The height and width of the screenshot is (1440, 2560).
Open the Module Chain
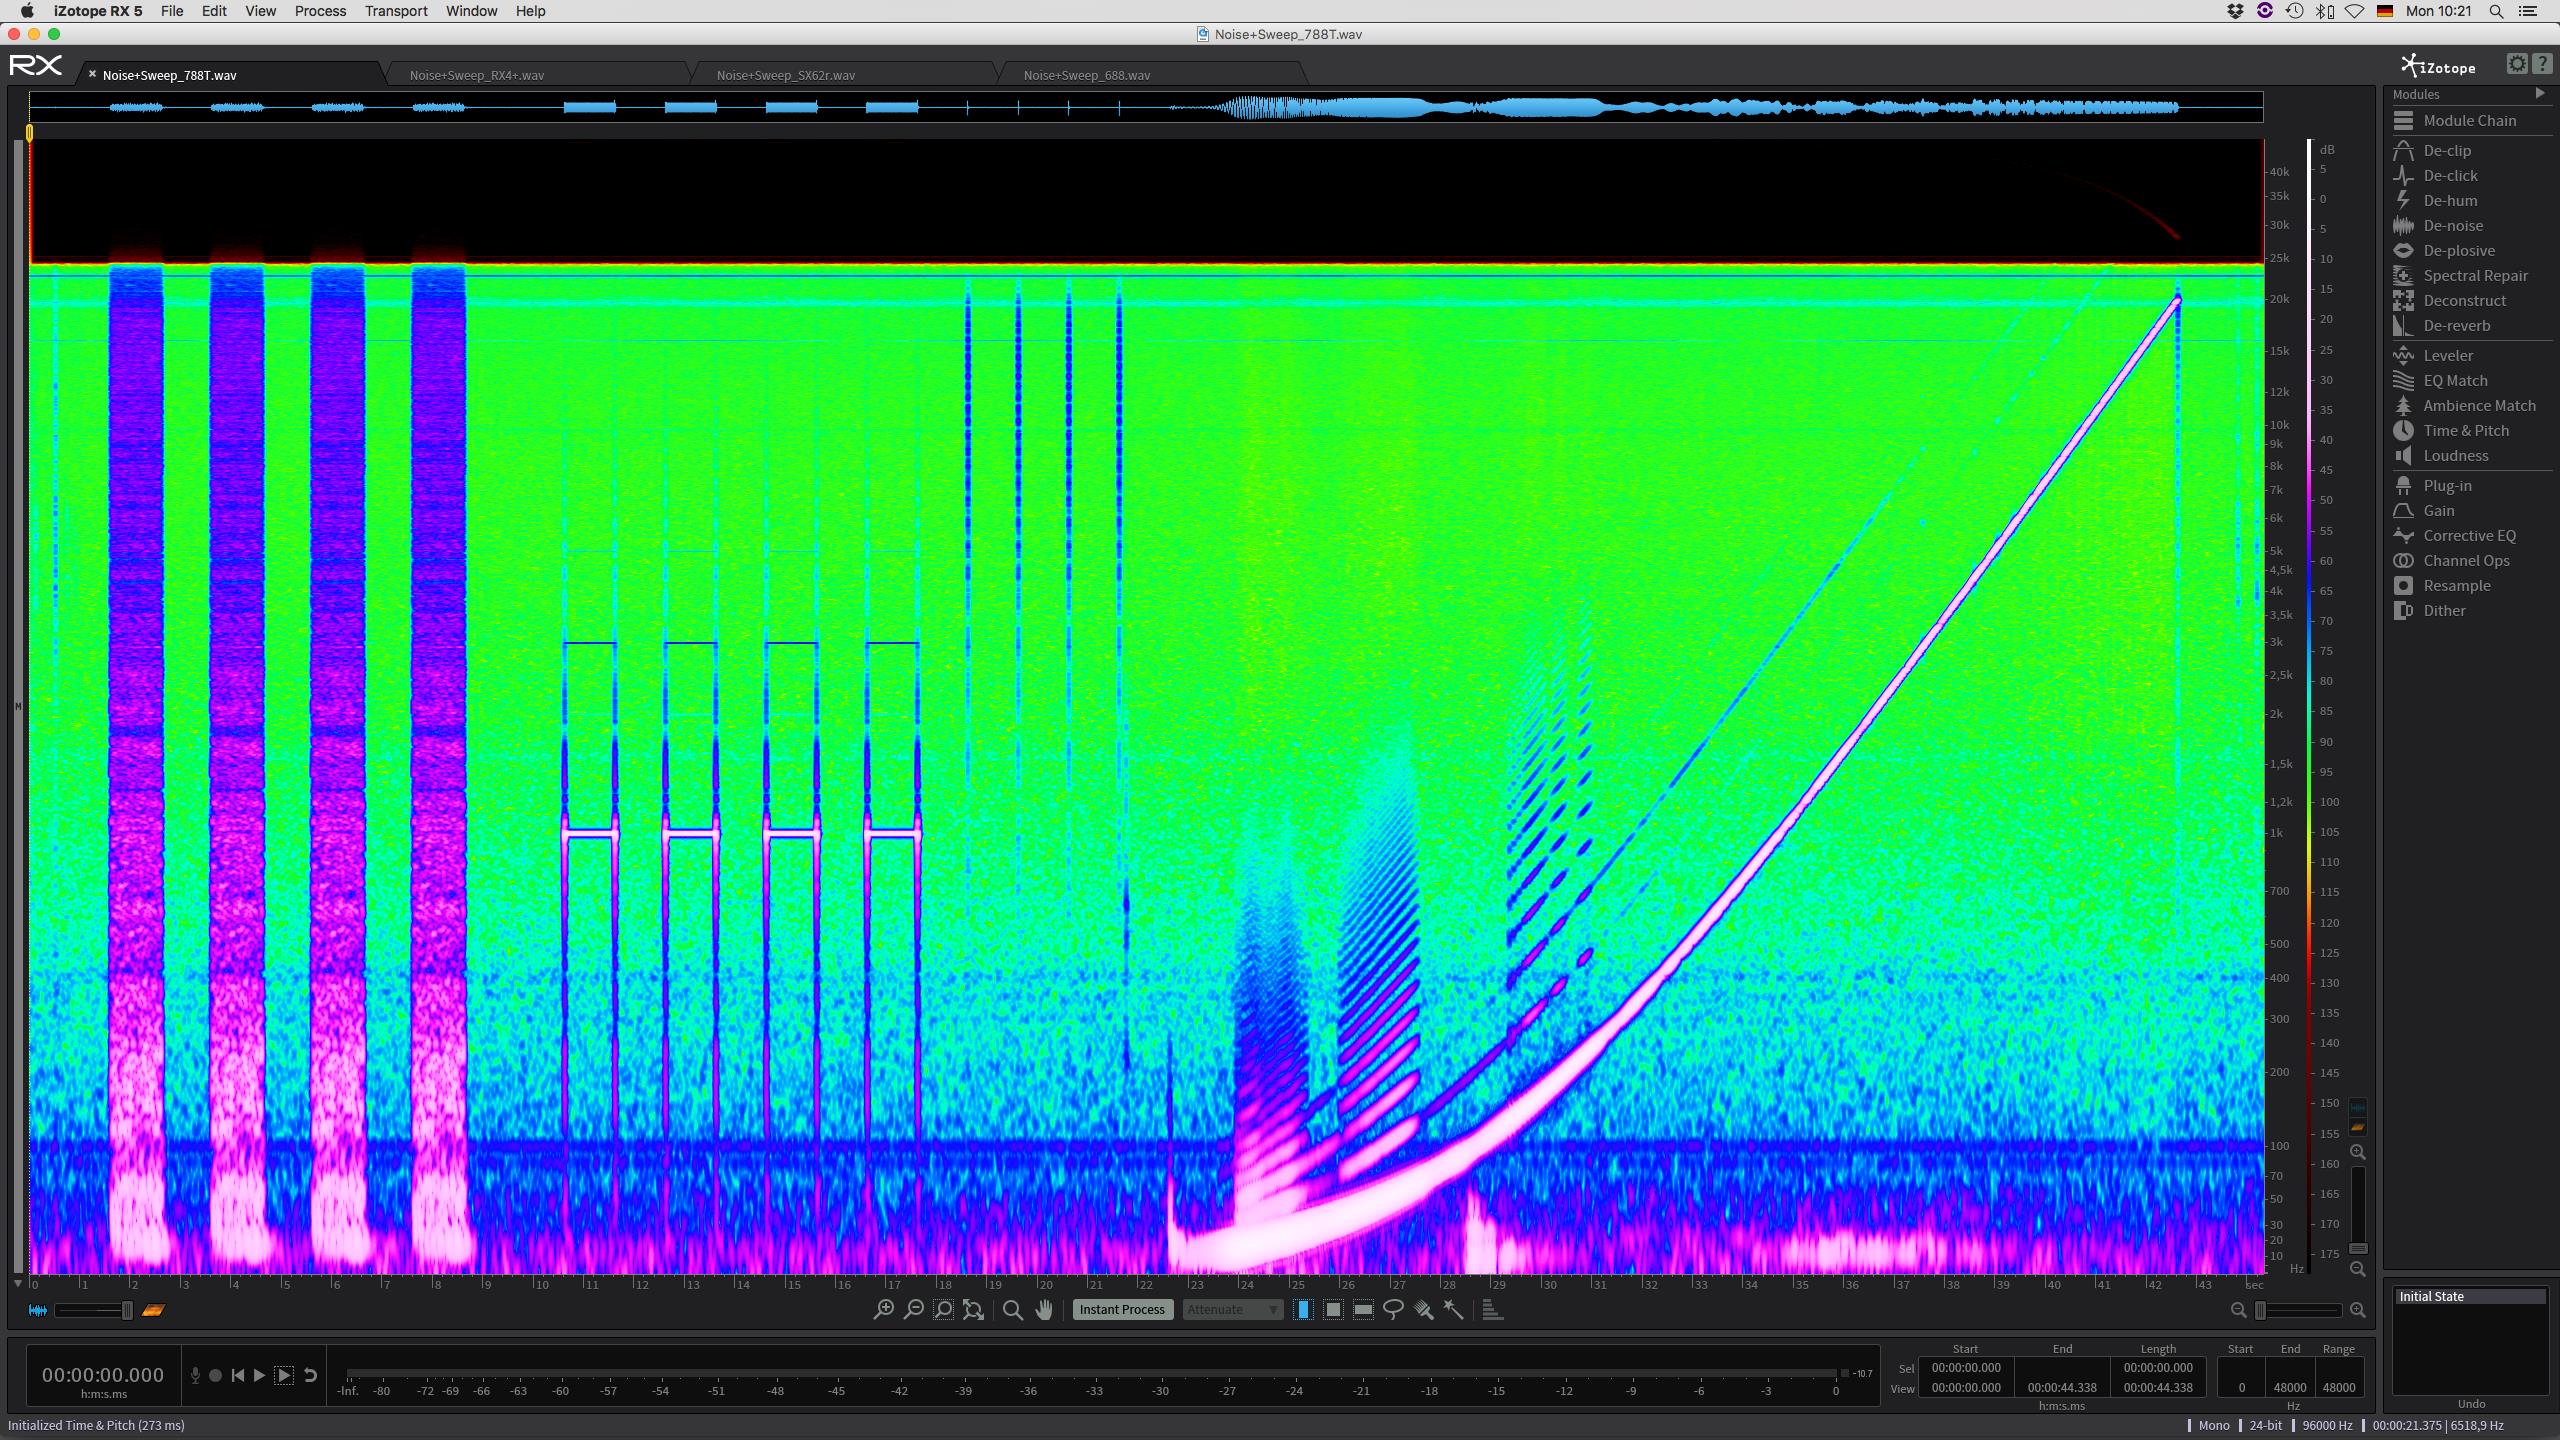(x=2468, y=121)
